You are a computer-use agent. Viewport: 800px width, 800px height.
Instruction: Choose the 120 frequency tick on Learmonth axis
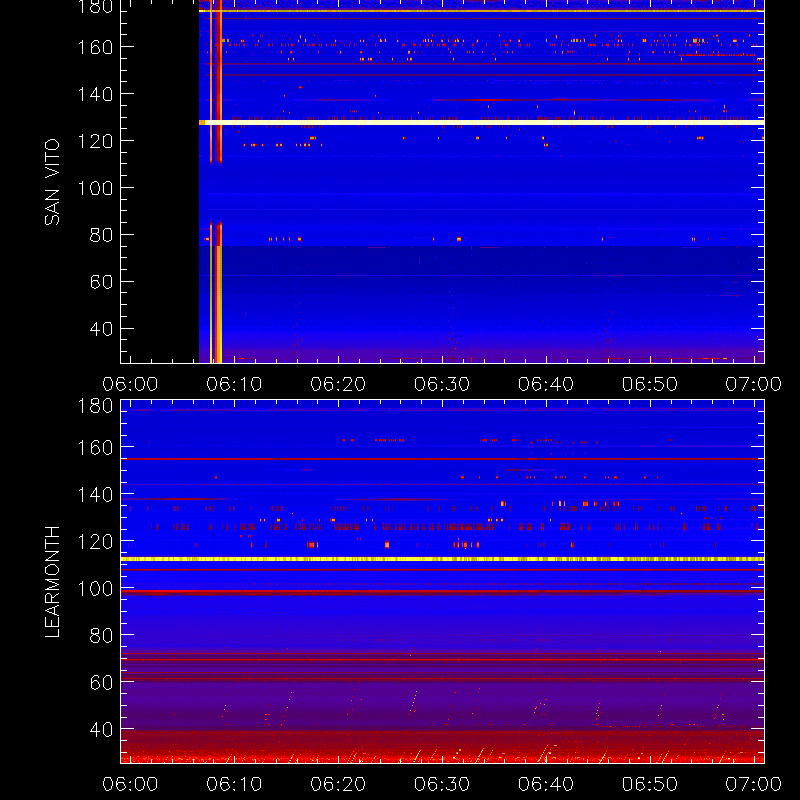click(95, 541)
